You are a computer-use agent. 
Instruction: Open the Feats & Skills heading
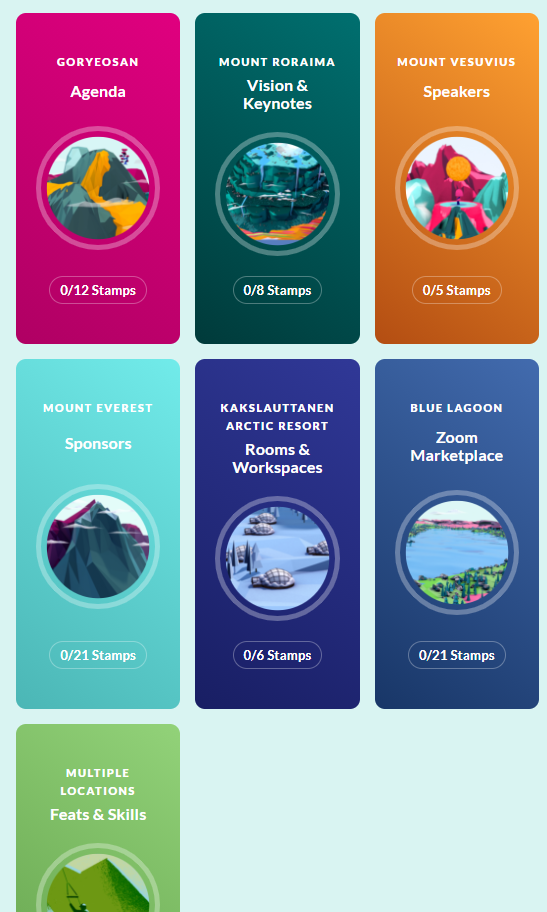98,815
